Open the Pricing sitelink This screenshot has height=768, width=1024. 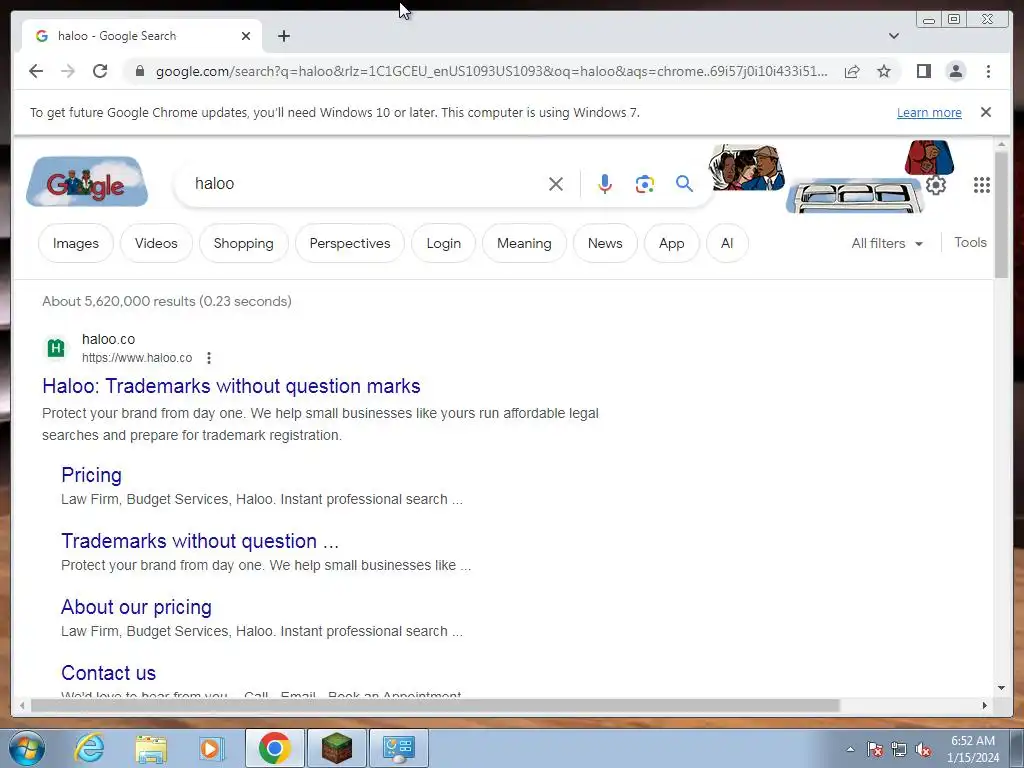point(91,475)
